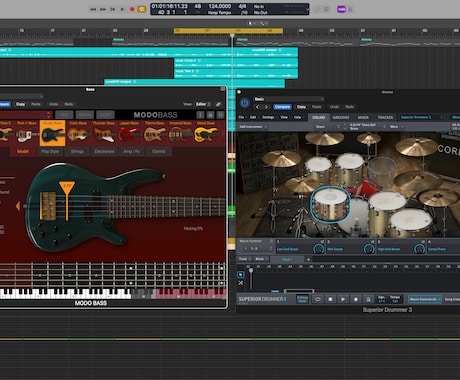Image resolution: width=460 pixels, height=380 pixels.
Task: Click the highlighted snare drum in kit
Action: pyautogui.click(x=330, y=204)
